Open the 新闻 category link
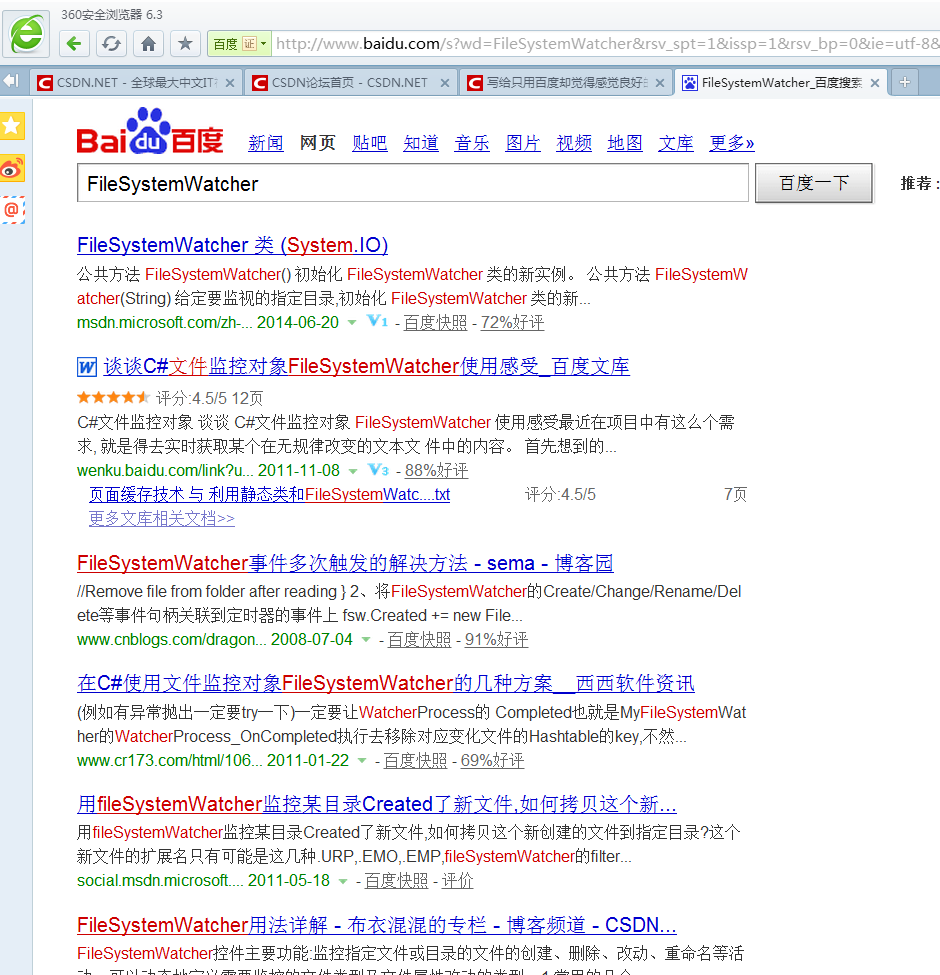 point(265,143)
